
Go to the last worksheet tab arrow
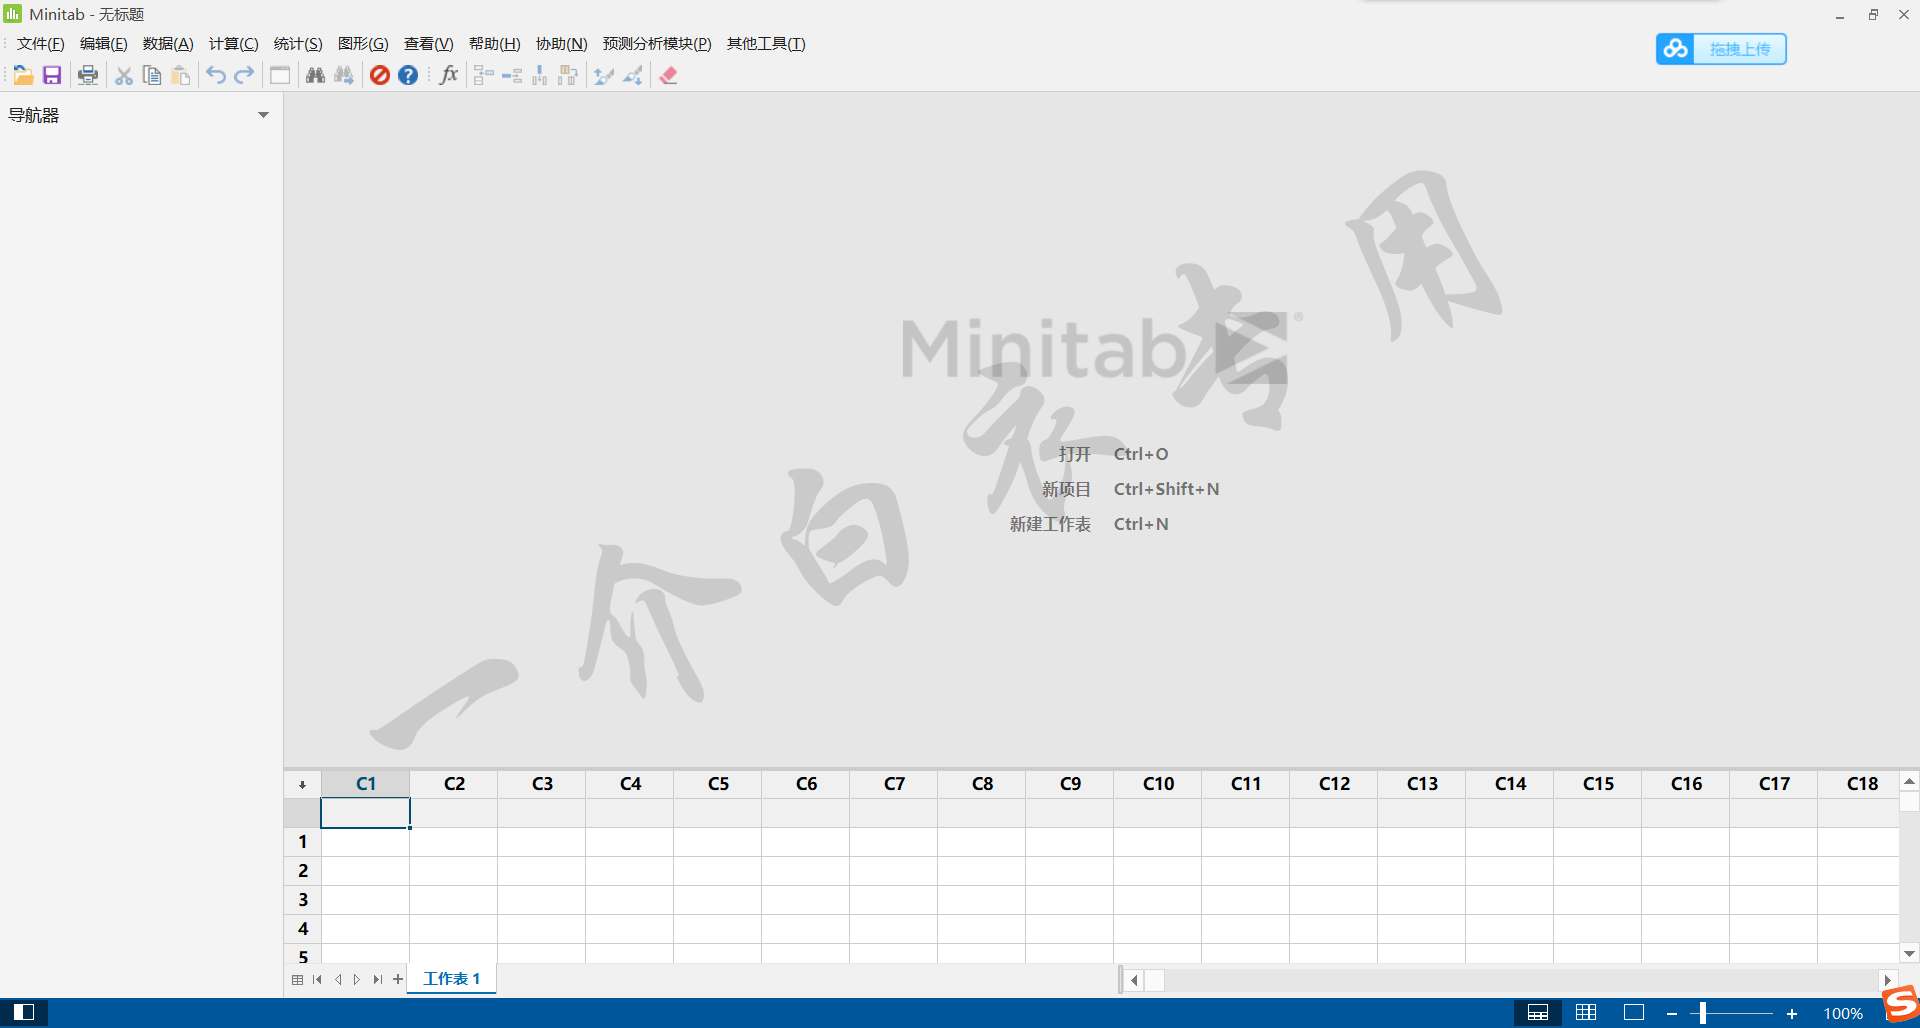tap(377, 979)
